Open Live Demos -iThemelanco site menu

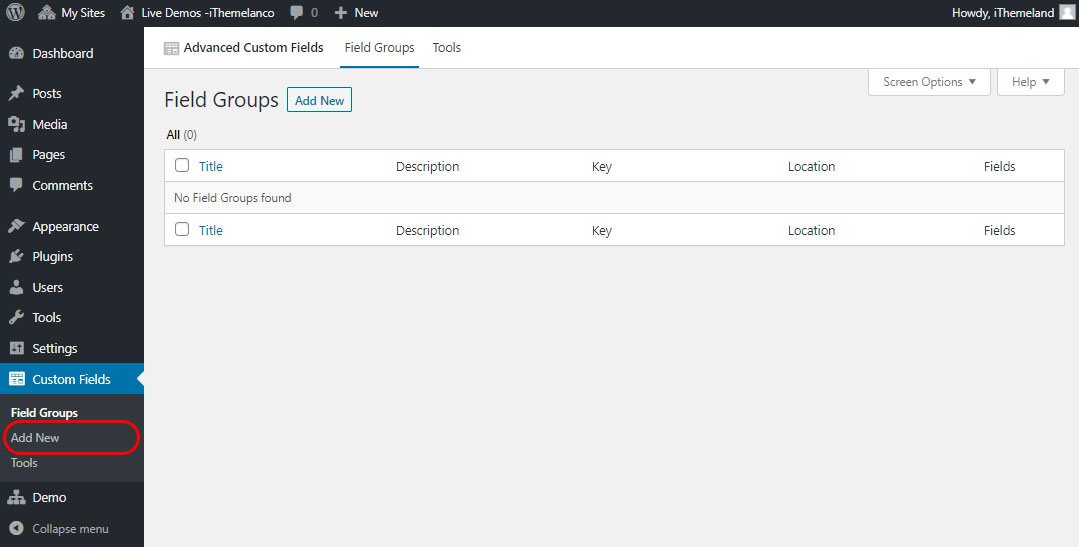click(x=197, y=12)
